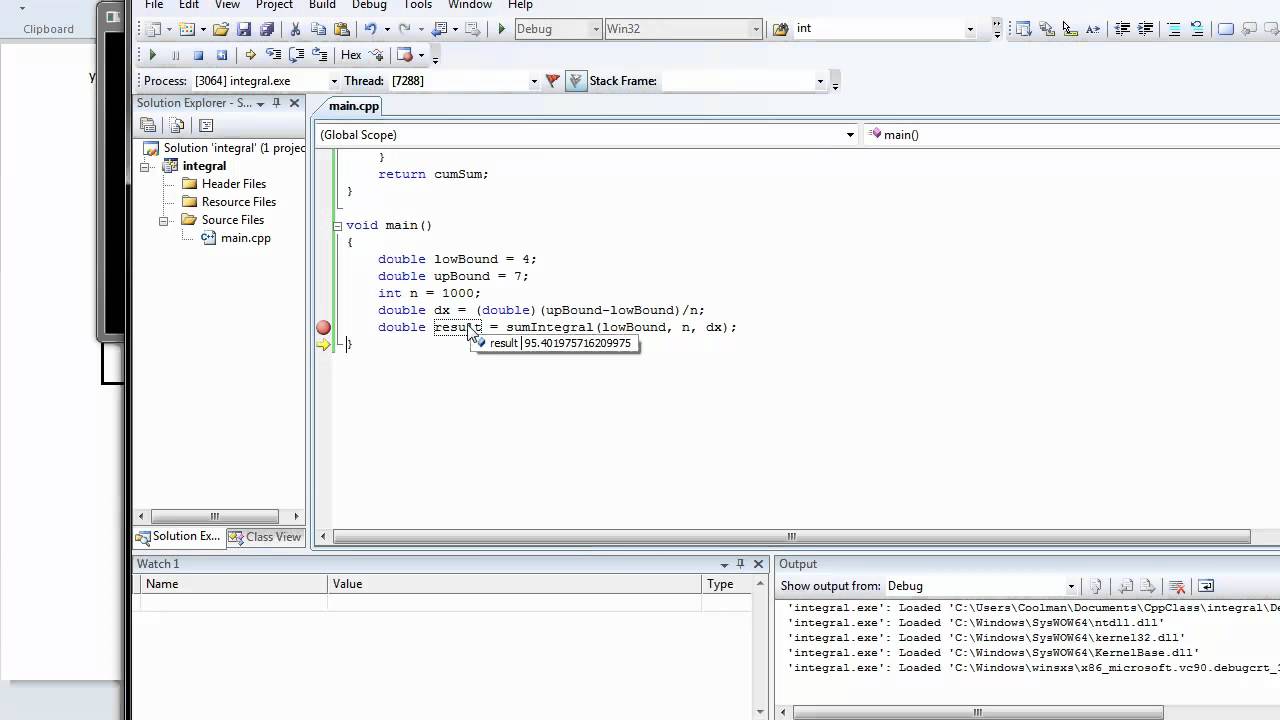Screen dimensions: 1280x720
Task: Click the Navigate Backward icon
Action: pyautogui.click(x=440, y=29)
